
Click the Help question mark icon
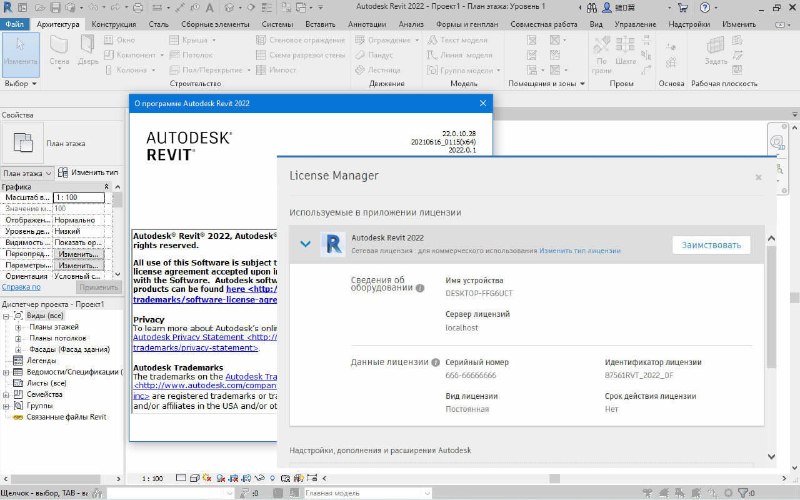pyautogui.click(x=705, y=8)
